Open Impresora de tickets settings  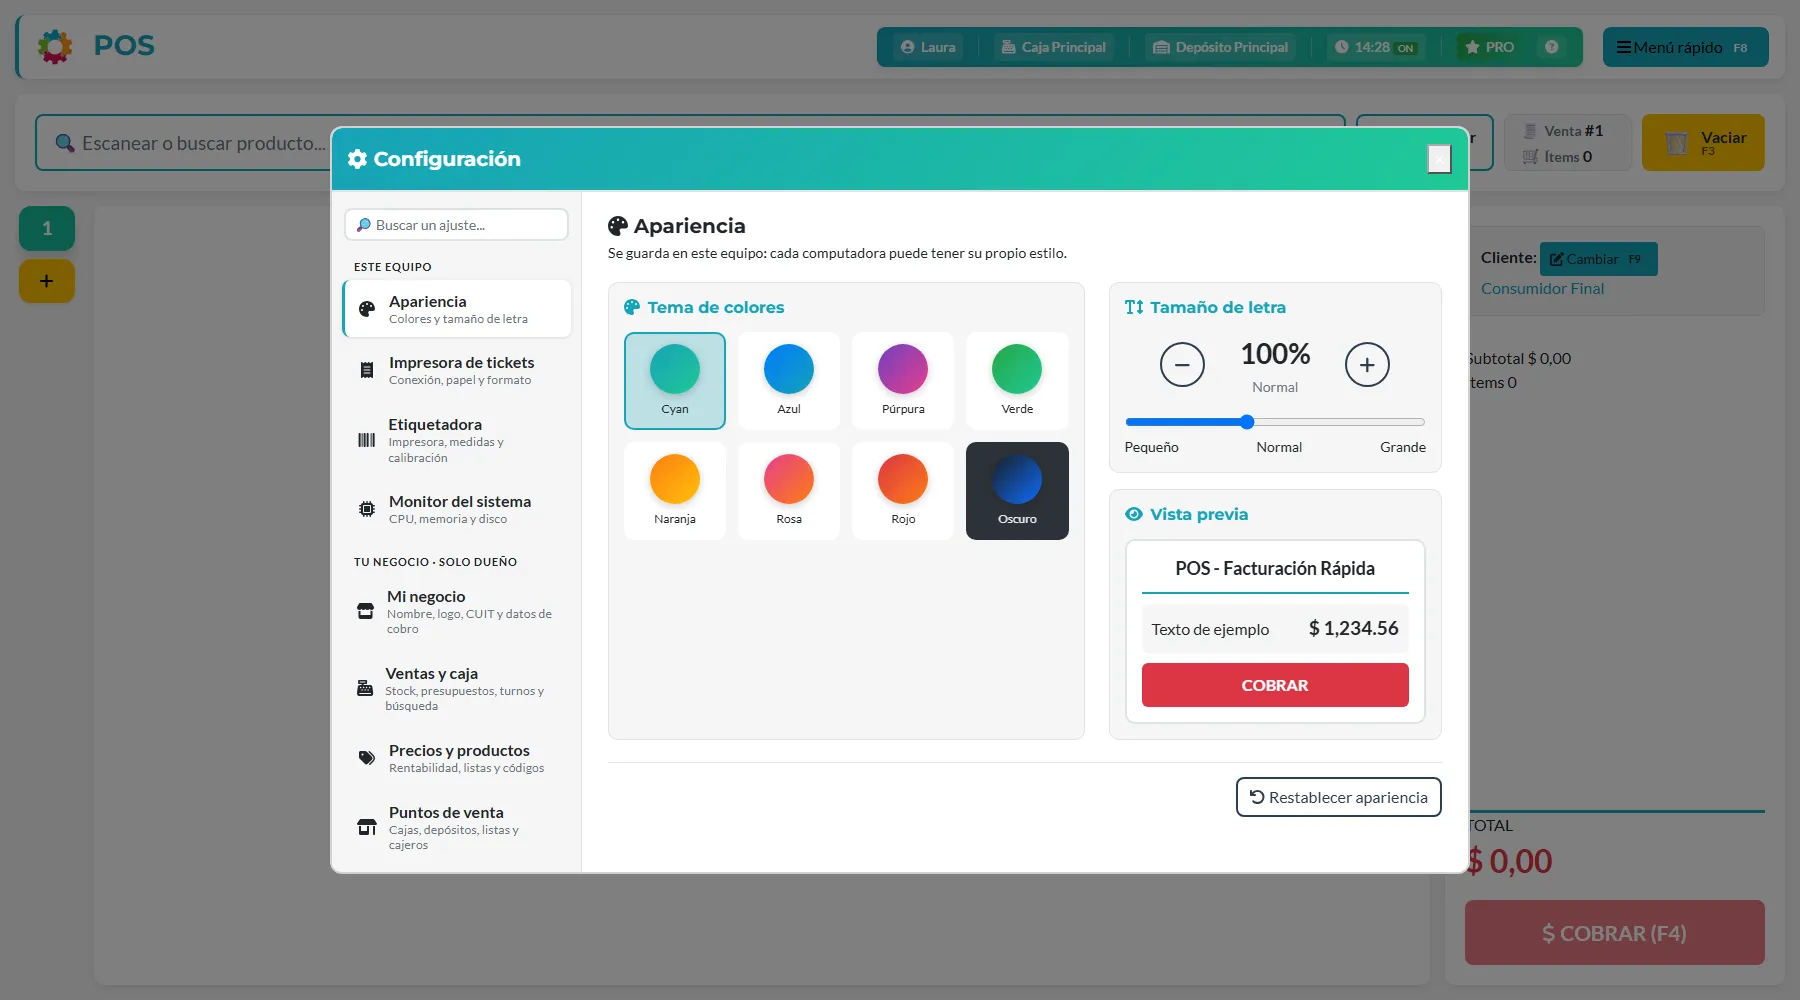(457, 370)
